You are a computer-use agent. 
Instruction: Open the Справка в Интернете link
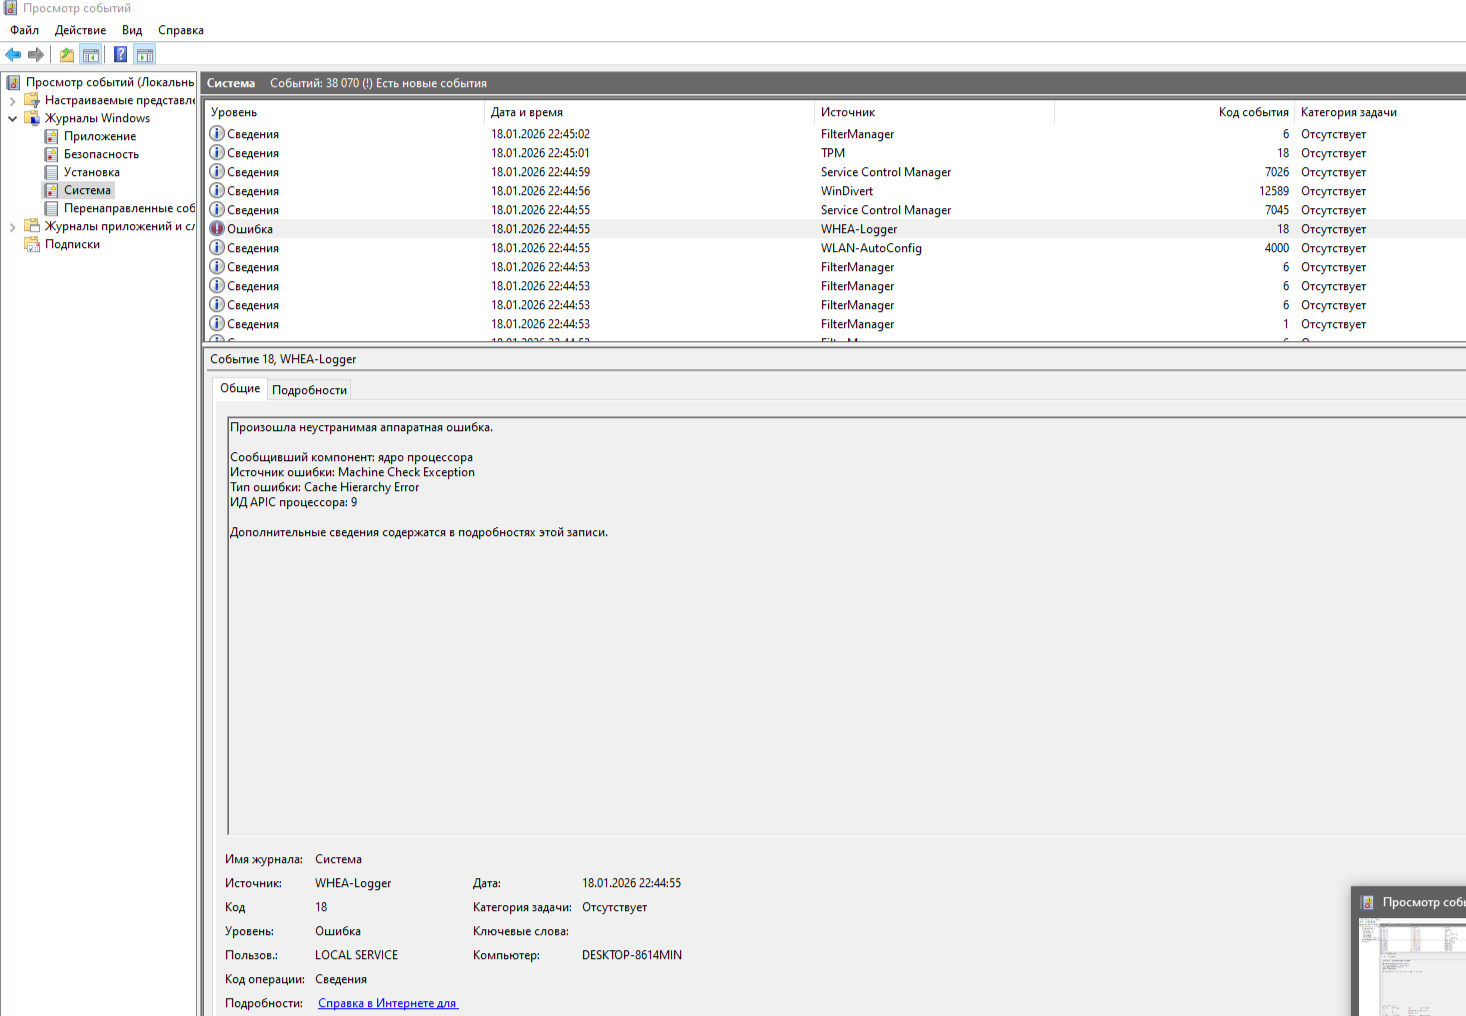pyautogui.click(x=387, y=1003)
